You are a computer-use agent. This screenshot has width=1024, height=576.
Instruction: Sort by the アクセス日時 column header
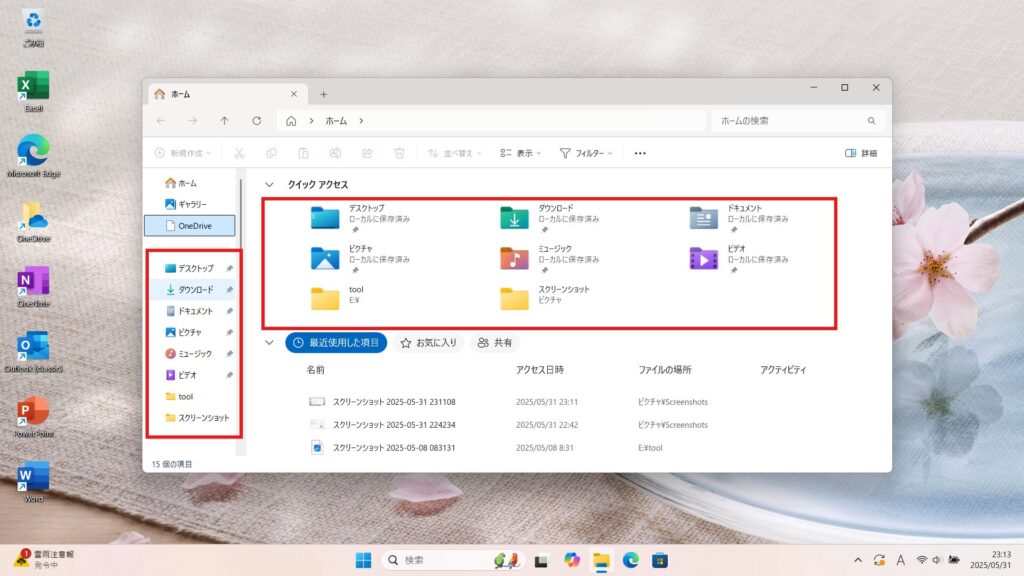click(x=539, y=370)
